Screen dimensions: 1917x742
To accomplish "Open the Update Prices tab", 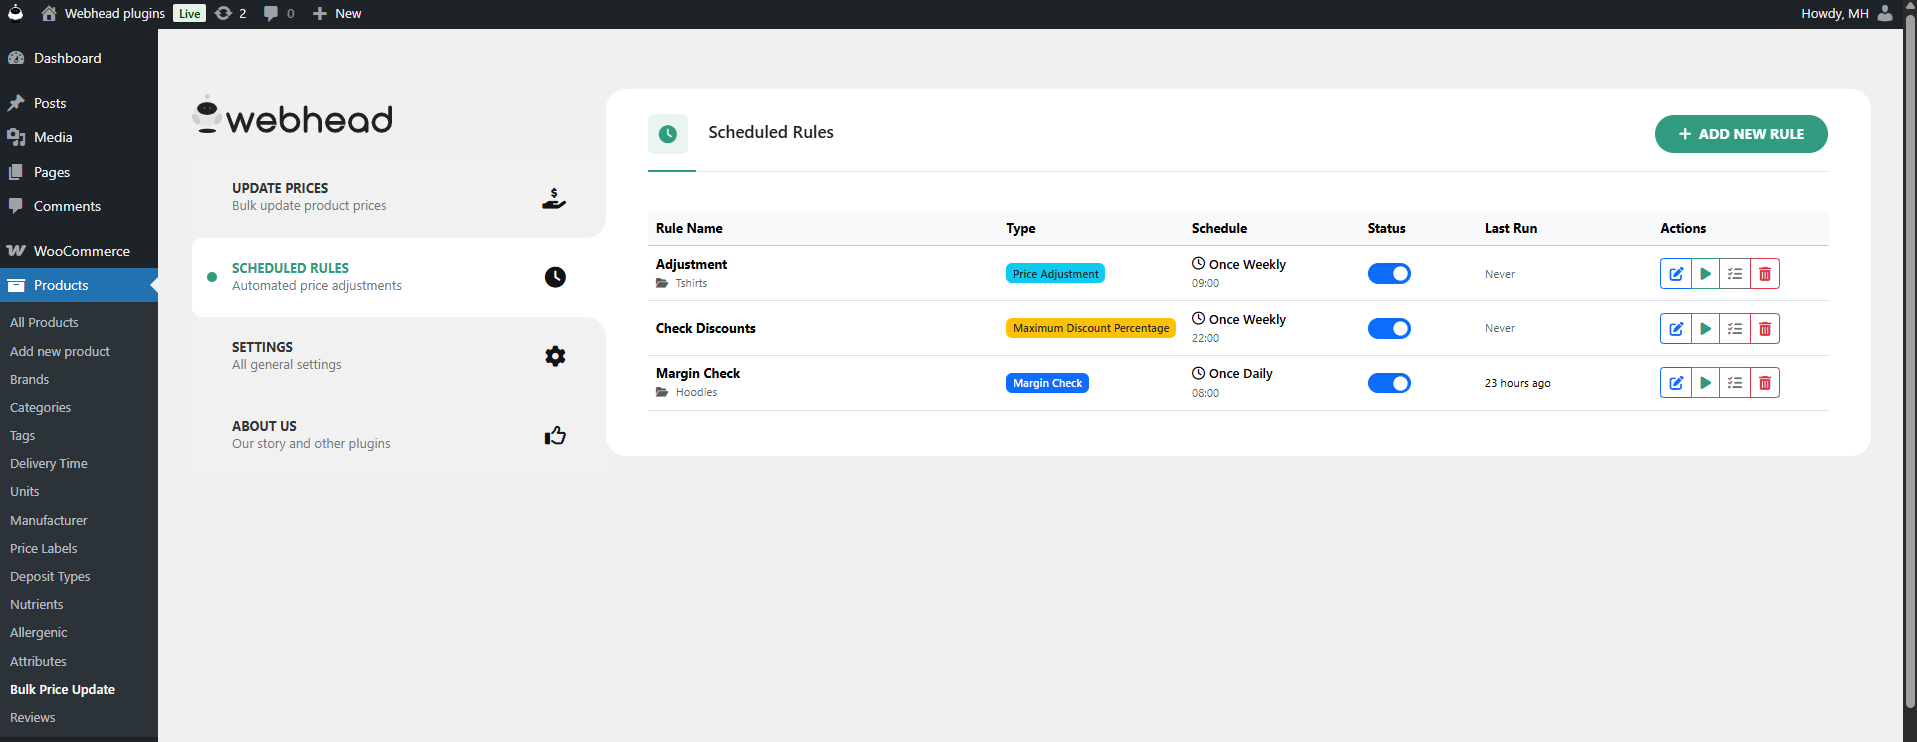I will pos(398,197).
